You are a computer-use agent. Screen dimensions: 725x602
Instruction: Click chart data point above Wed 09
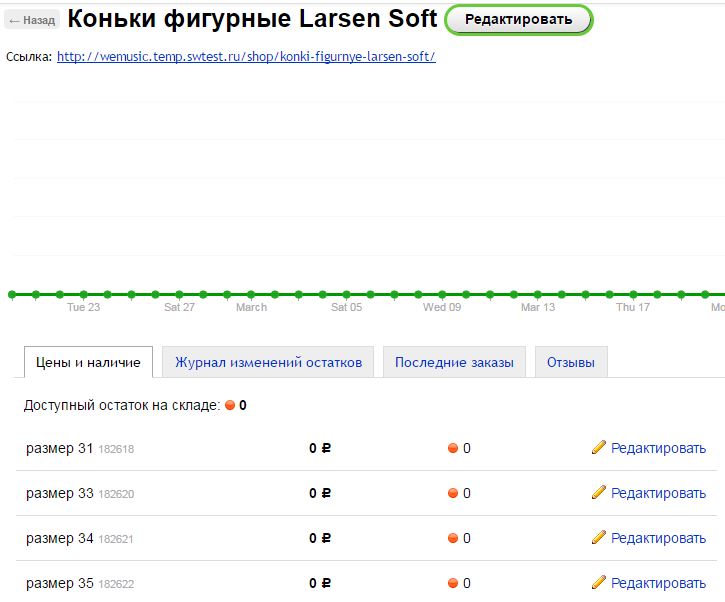click(x=442, y=294)
